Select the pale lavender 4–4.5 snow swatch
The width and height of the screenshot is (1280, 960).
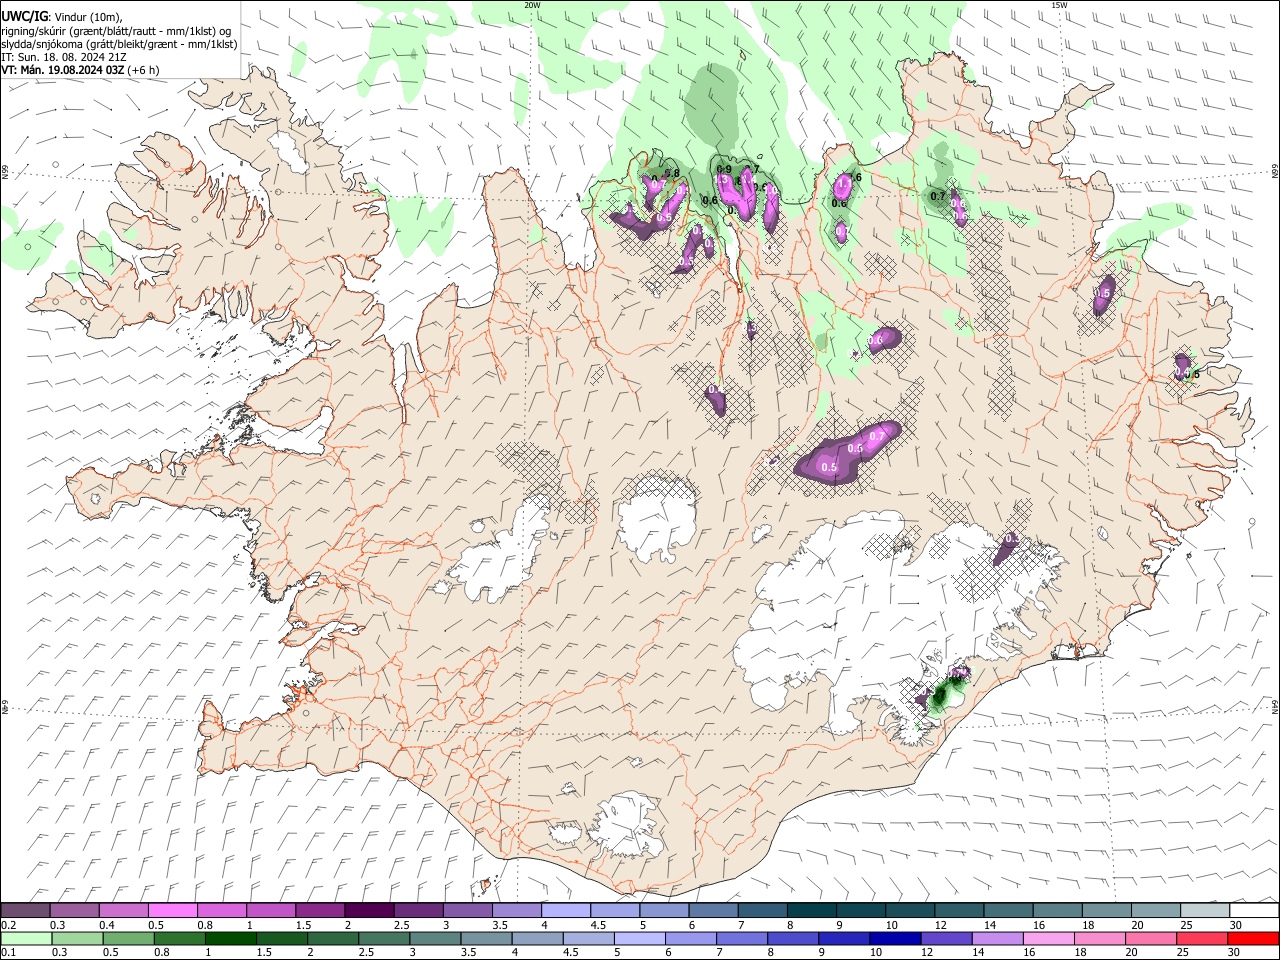point(566,910)
